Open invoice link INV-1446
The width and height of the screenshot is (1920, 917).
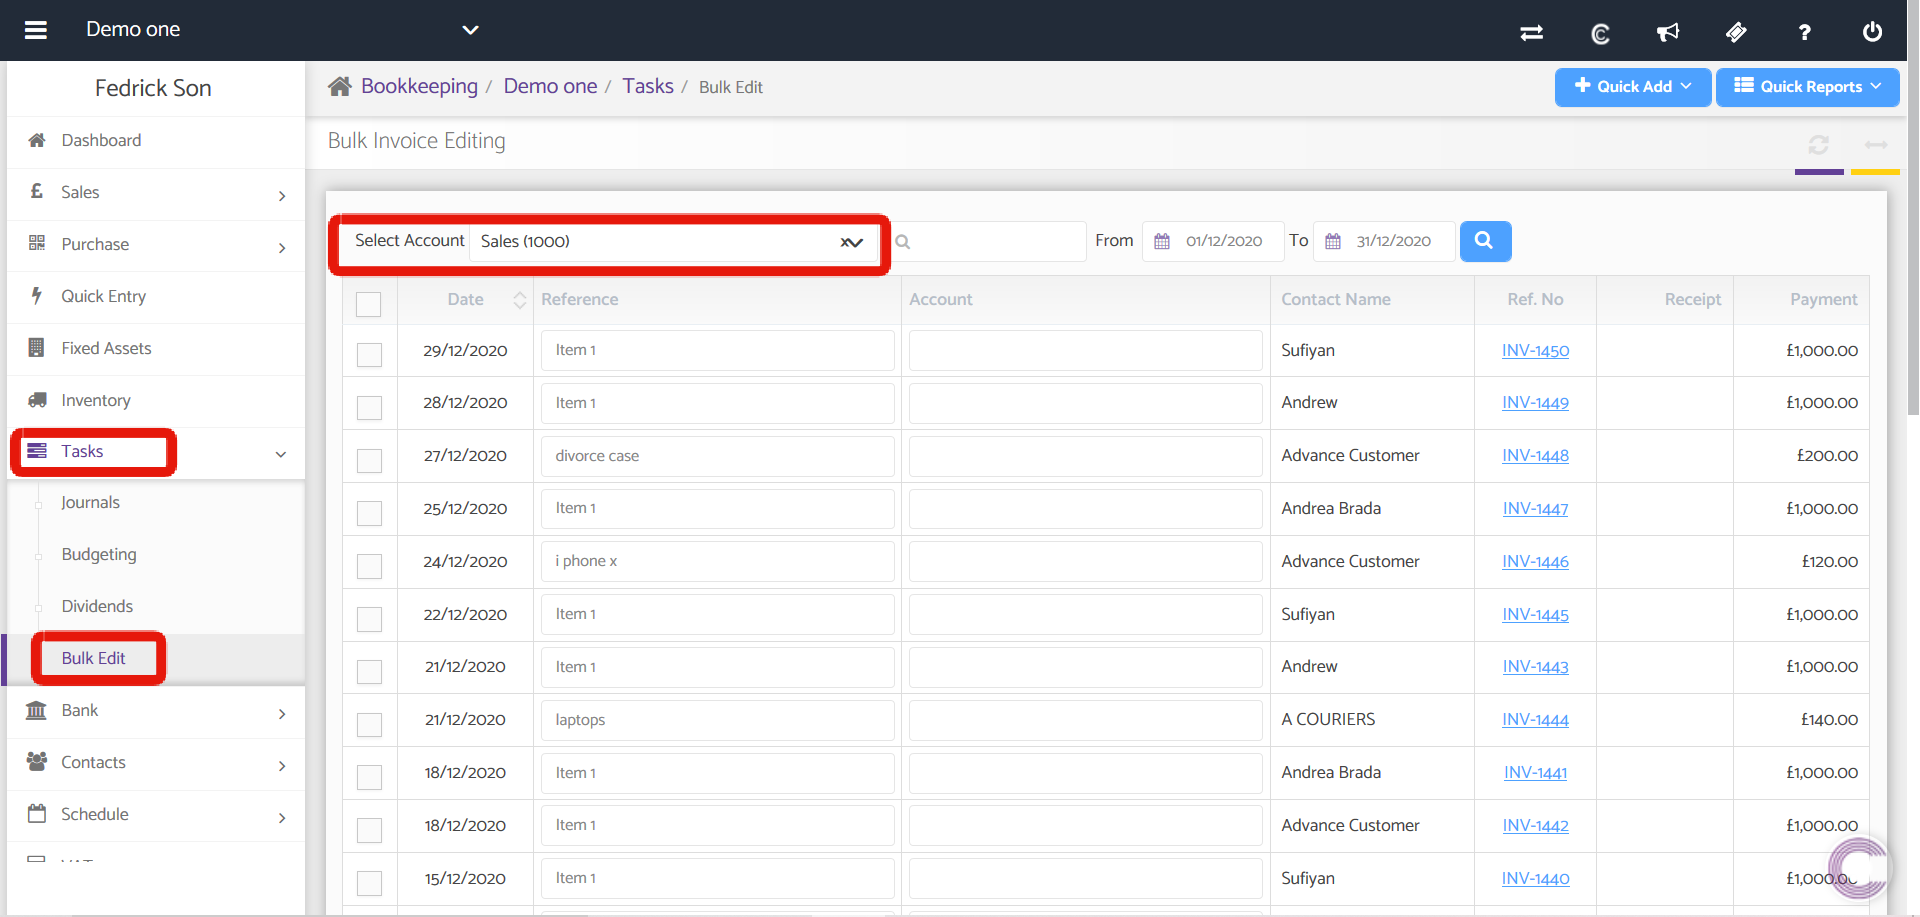pos(1535,561)
